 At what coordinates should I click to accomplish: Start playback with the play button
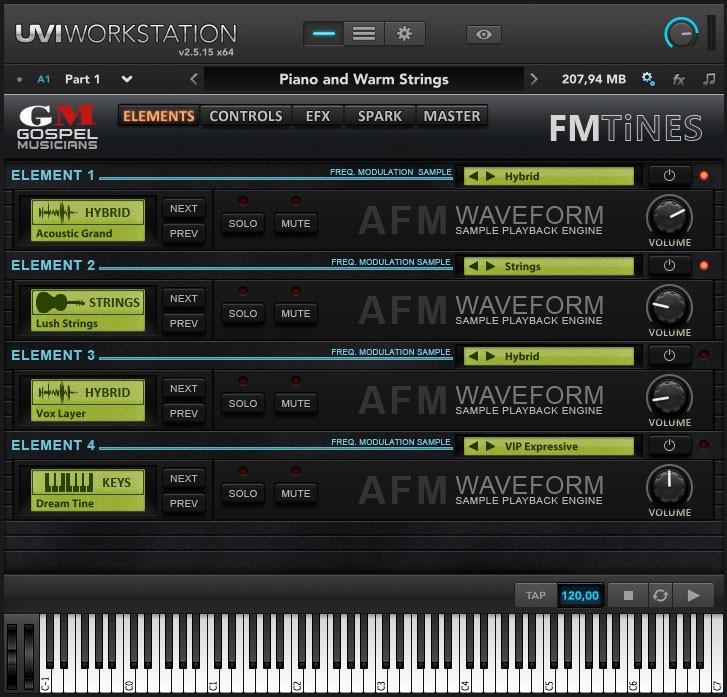click(x=694, y=595)
